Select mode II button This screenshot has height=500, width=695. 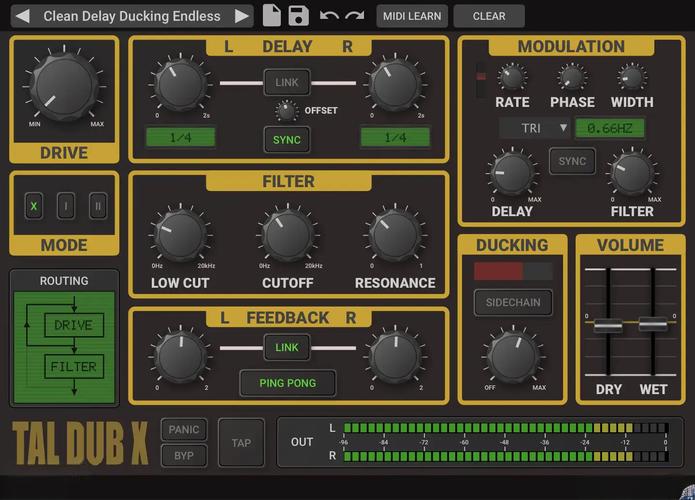click(x=98, y=206)
